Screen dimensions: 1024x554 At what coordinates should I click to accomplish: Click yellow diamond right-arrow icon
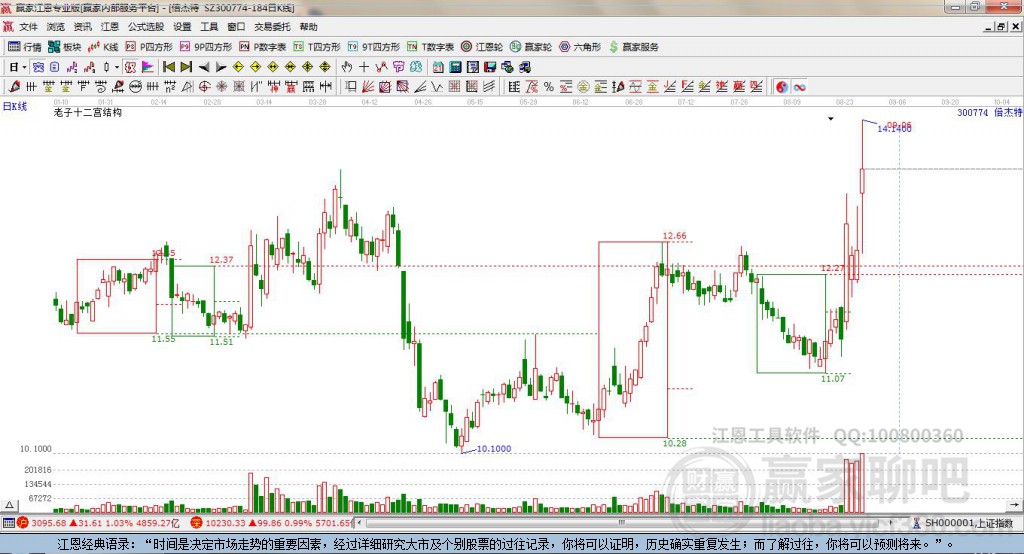tap(255, 67)
